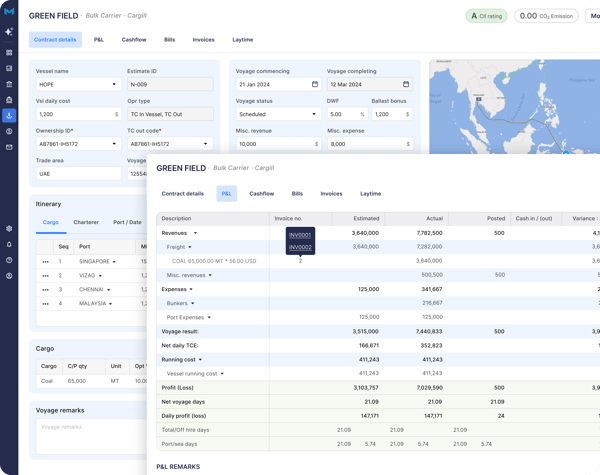The height and width of the screenshot is (475, 600).
Task: Expand the Bunkers row
Action: pos(192,303)
